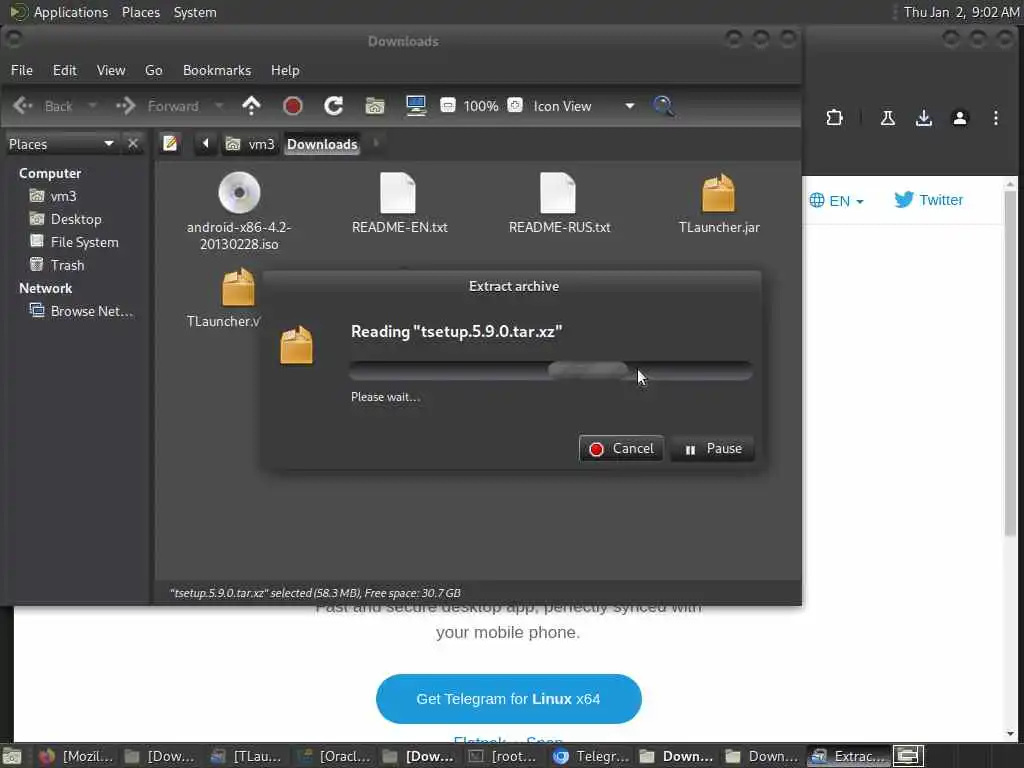Open the Bookmarks menu

click(217, 71)
